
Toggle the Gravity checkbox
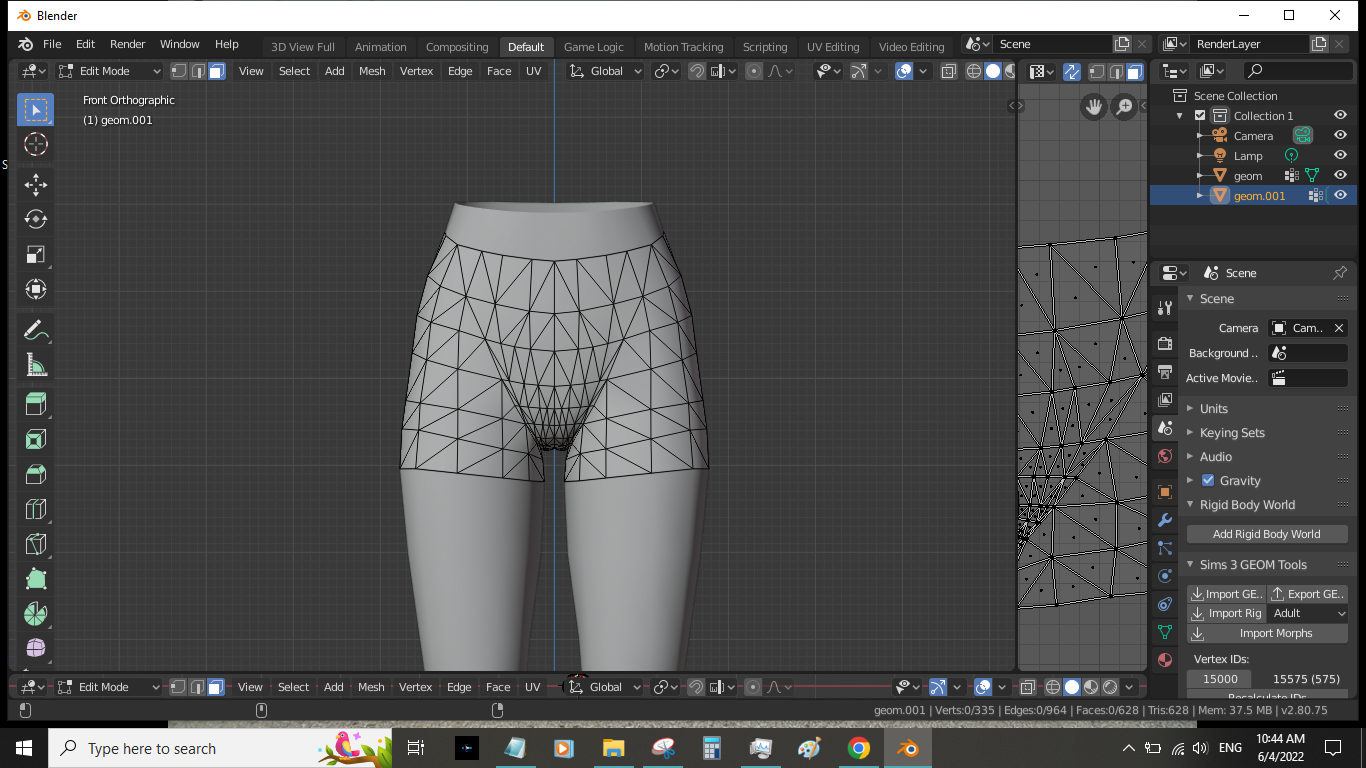pyautogui.click(x=1208, y=480)
